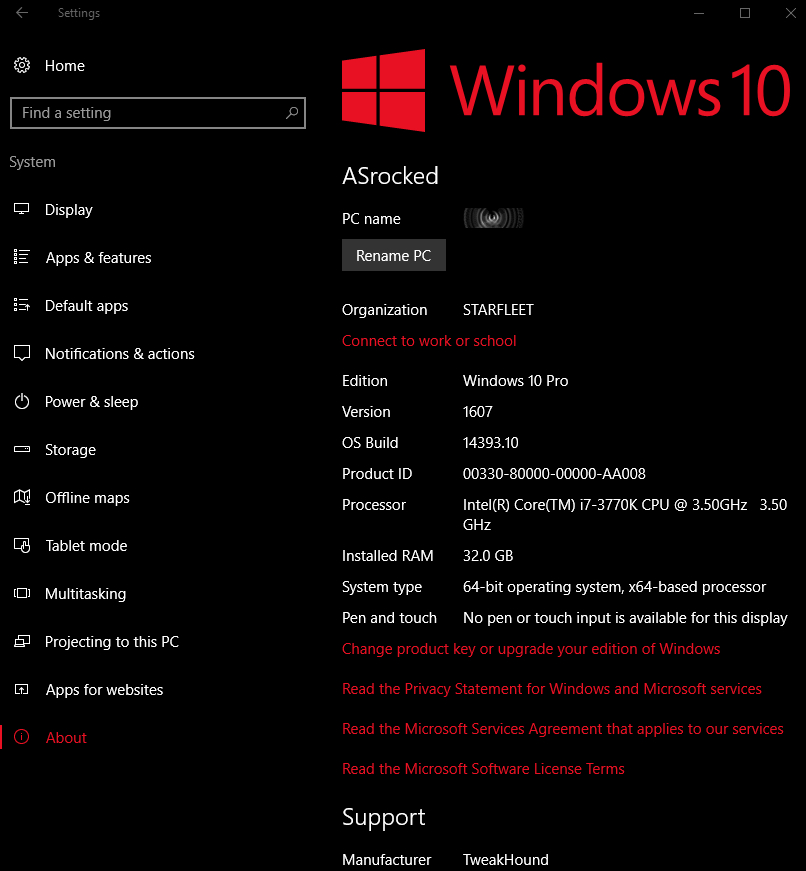This screenshot has height=871, width=806.
Task: Click the Windows 10 logo
Action: [565, 90]
